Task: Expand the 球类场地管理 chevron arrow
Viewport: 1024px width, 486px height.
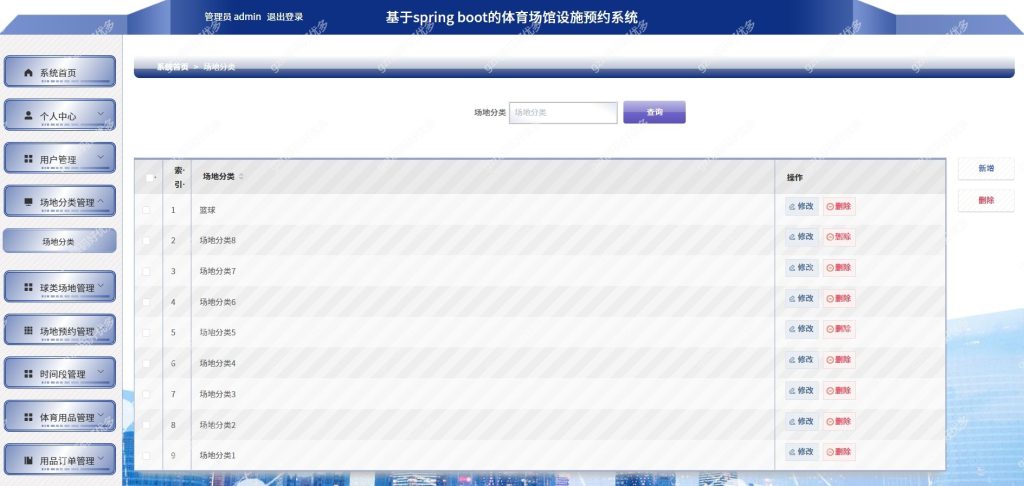Action: [x=101, y=285]
